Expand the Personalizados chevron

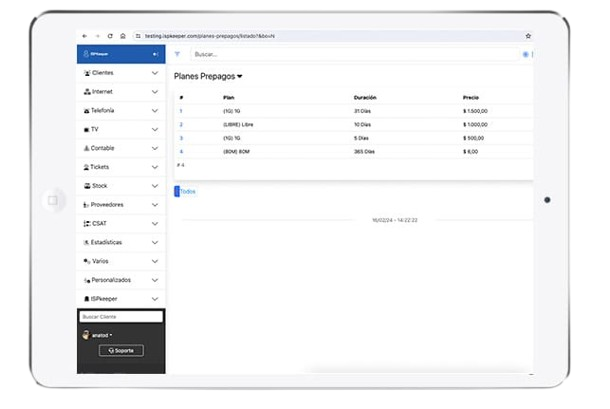click(155, 280)
